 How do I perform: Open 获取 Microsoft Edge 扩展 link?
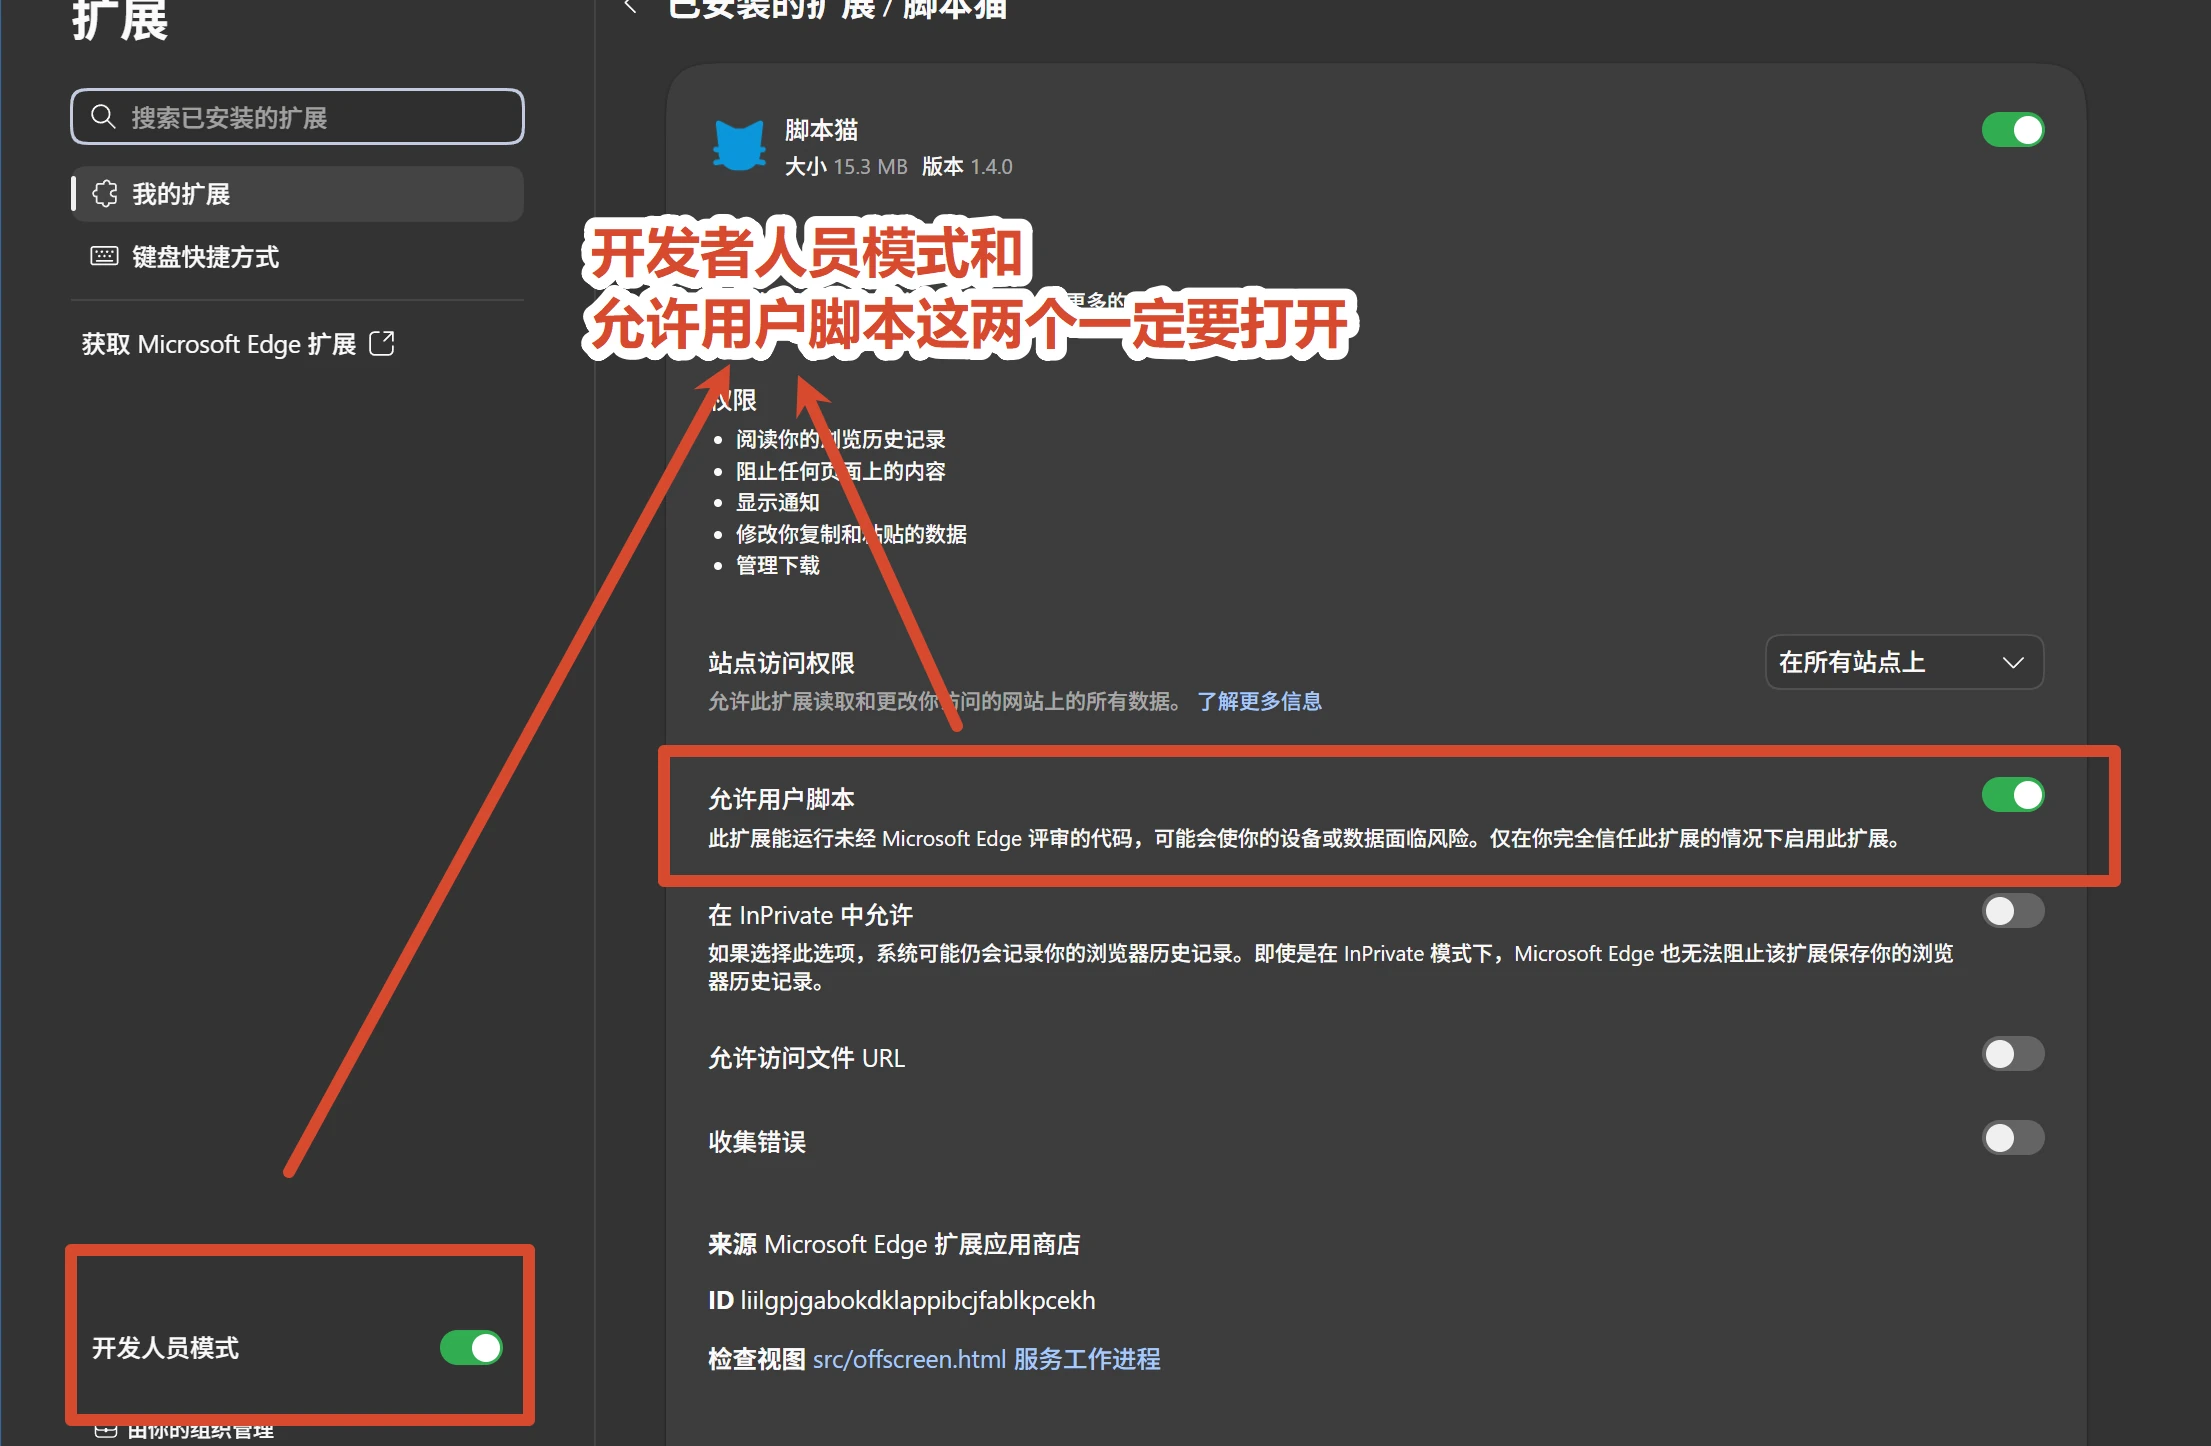pyautogui.click(x=238, y=344)
